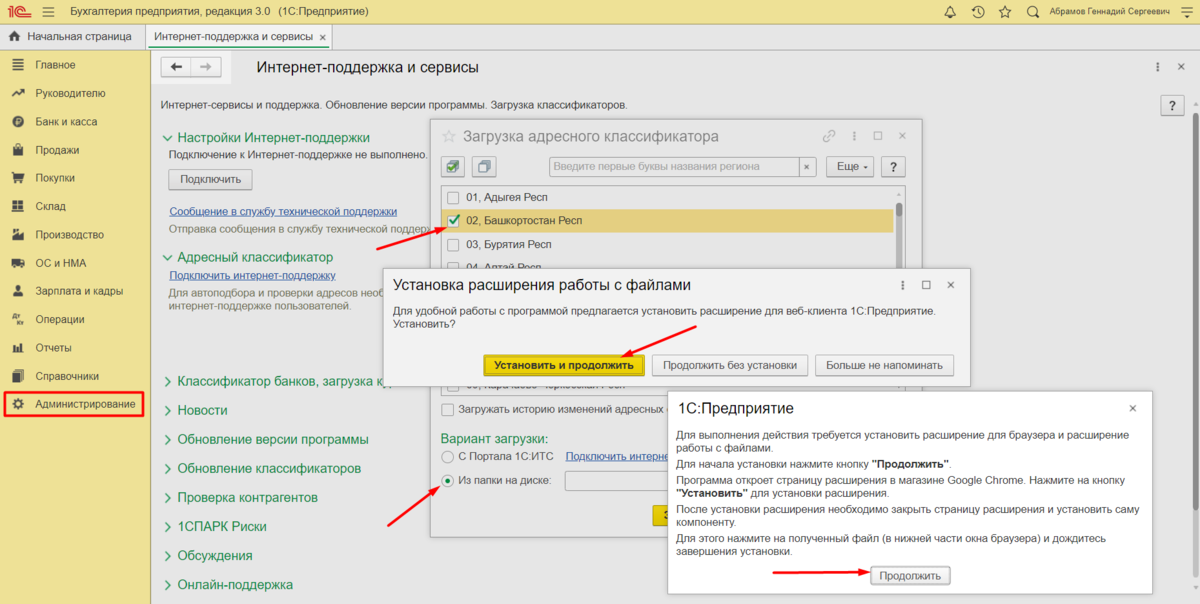Open the global search magnifier icon
Viewport: 1200px width, 604px height.
coord(1031,12)
